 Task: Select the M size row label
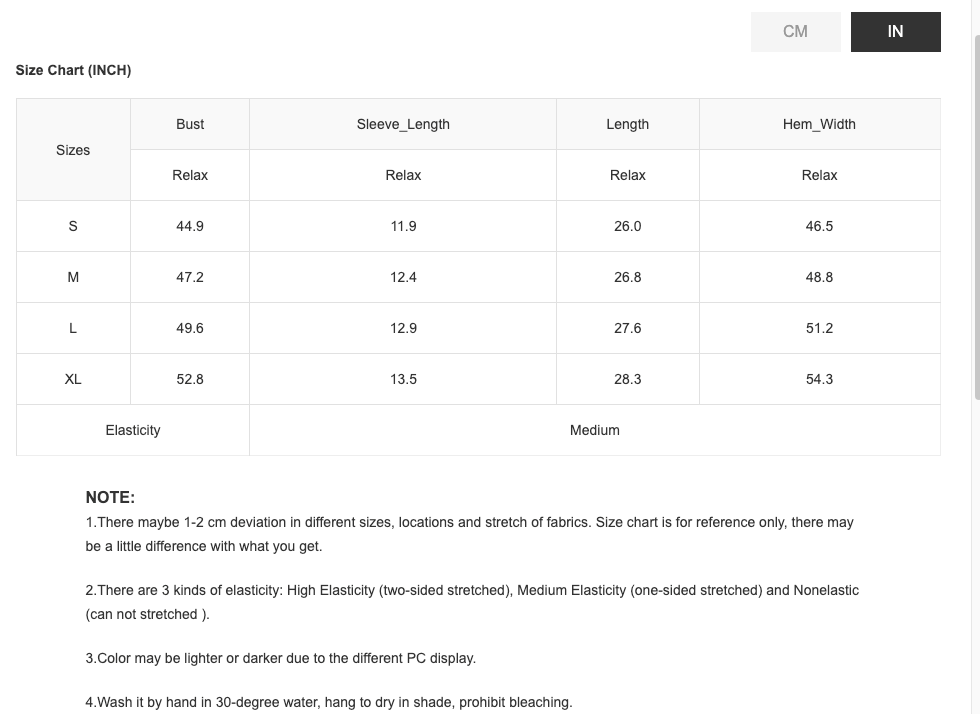tap(73, 277)
